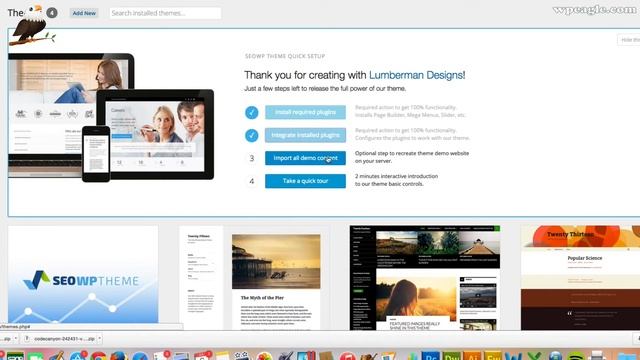Viewport: 640px width, 360px height.
Task: Select the Twenty Fifteen theme thumbnail
Action: pyautogui.click(x=254, y=278)
